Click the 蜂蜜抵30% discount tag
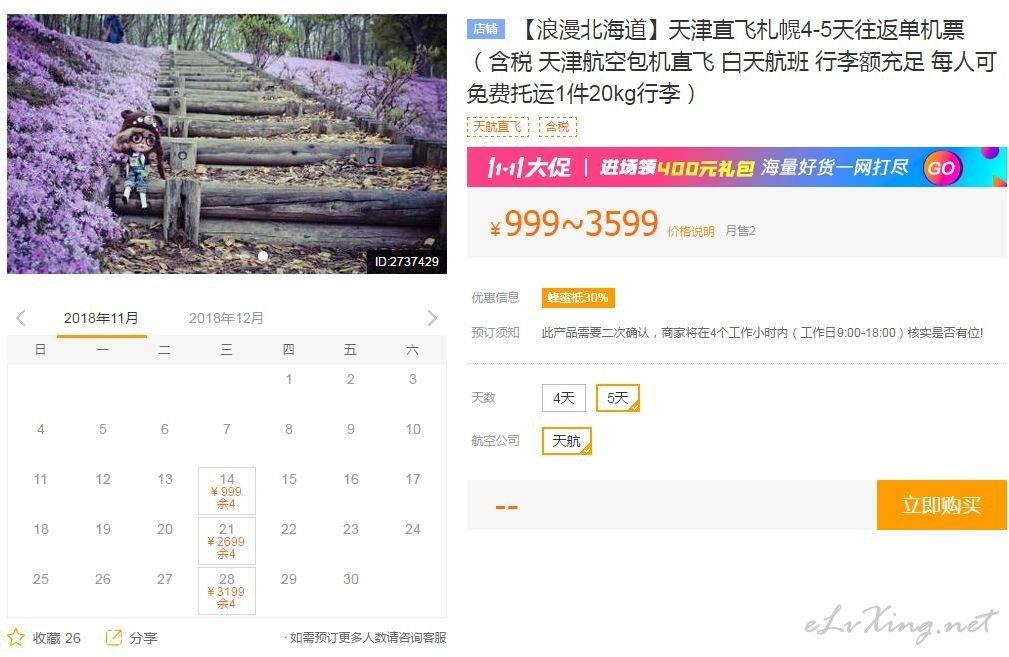The width and height of the screenshot is (1009, 657). (578, 298)
